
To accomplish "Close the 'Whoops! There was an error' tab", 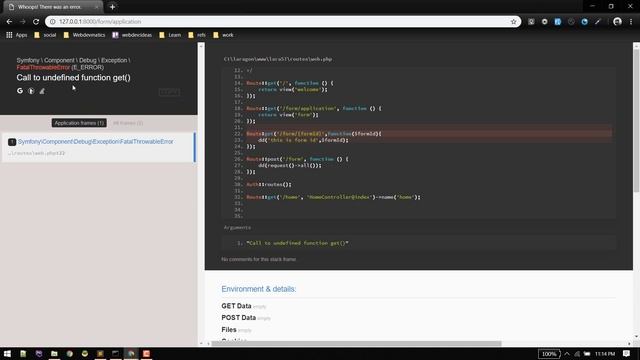I will (x=97, y=7).
